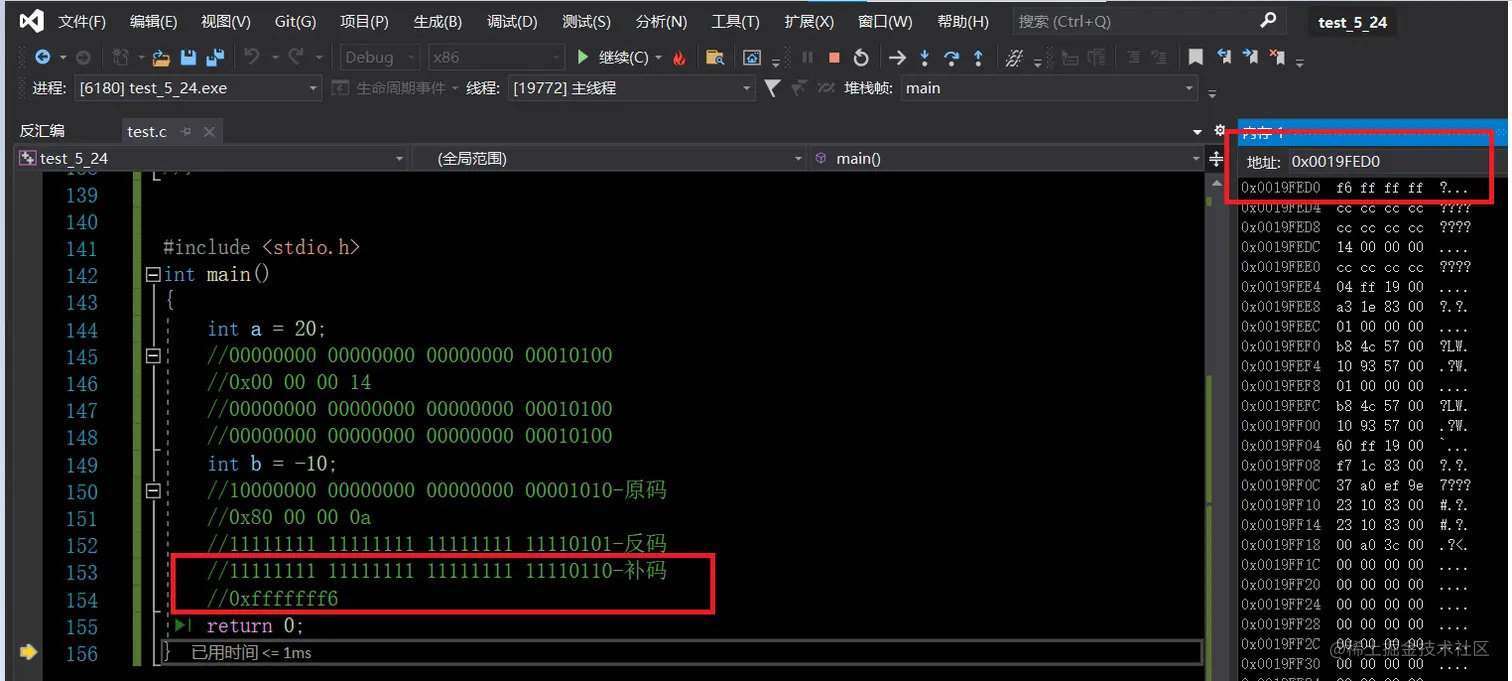
Task: Open the process [6180] test_5_24.exe dropdown
Action: click(198, 88)
